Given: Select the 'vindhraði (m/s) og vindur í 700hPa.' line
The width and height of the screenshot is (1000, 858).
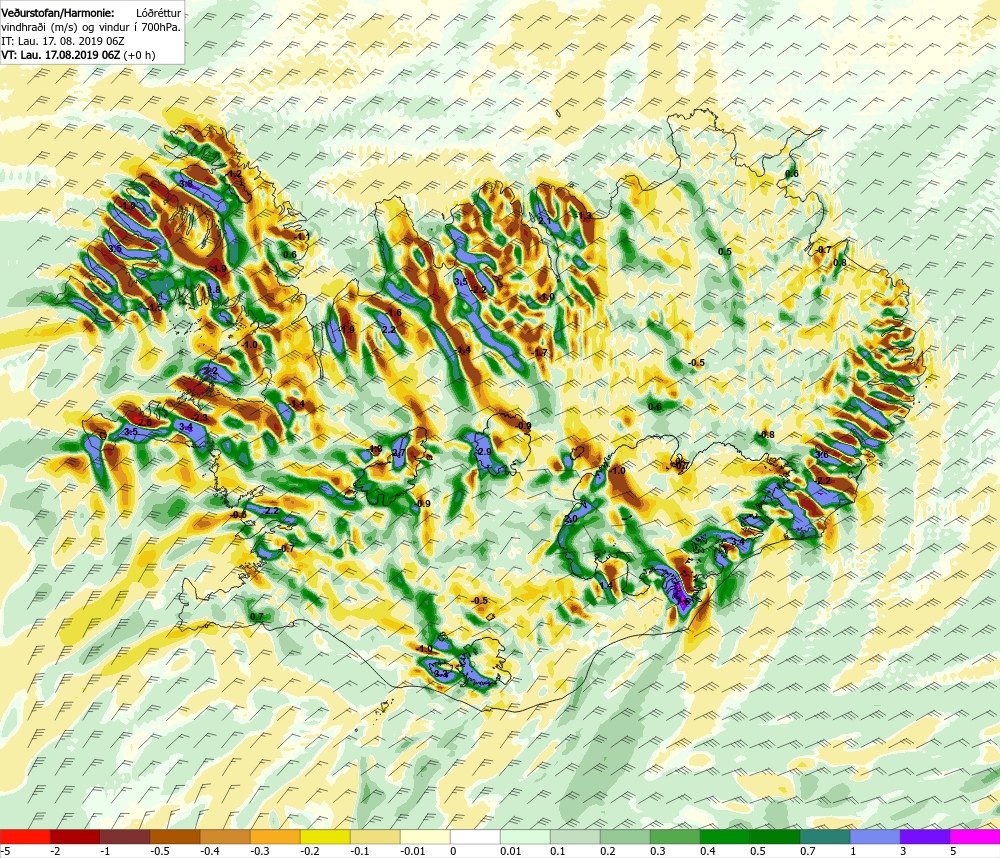Looking at the screenshot, I should pos(91,27).
